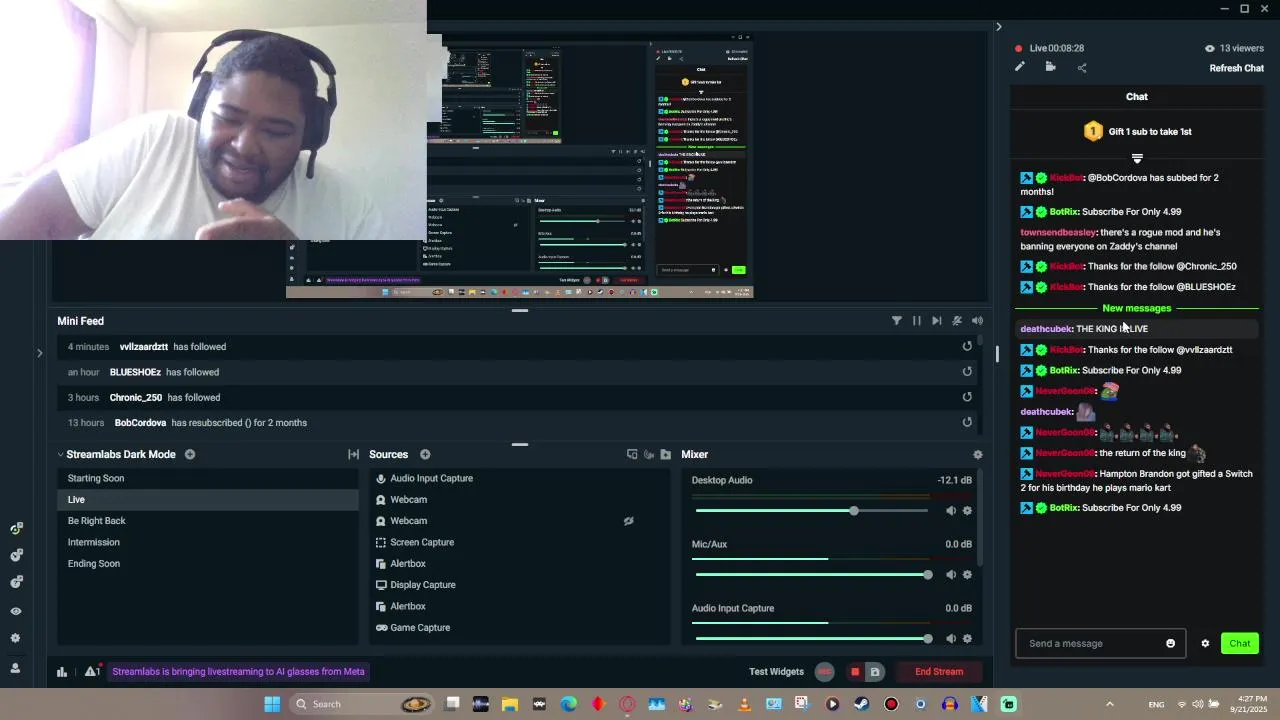Click the green Chat send button
Image resolution: width=1280 pixels, height=720 pixels.
(1239, 643)
